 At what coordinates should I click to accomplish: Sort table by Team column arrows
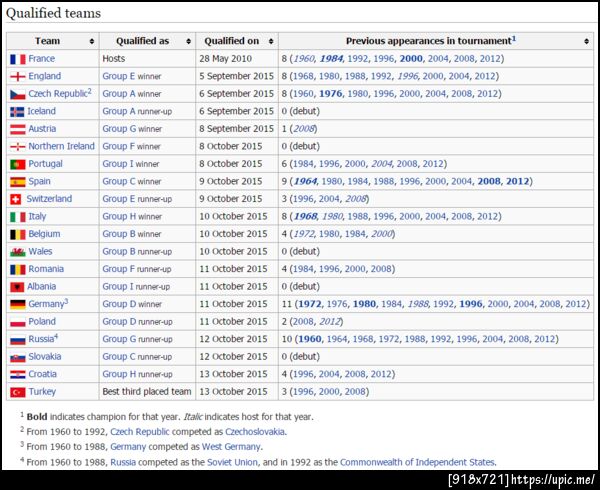tap(92, 41)
